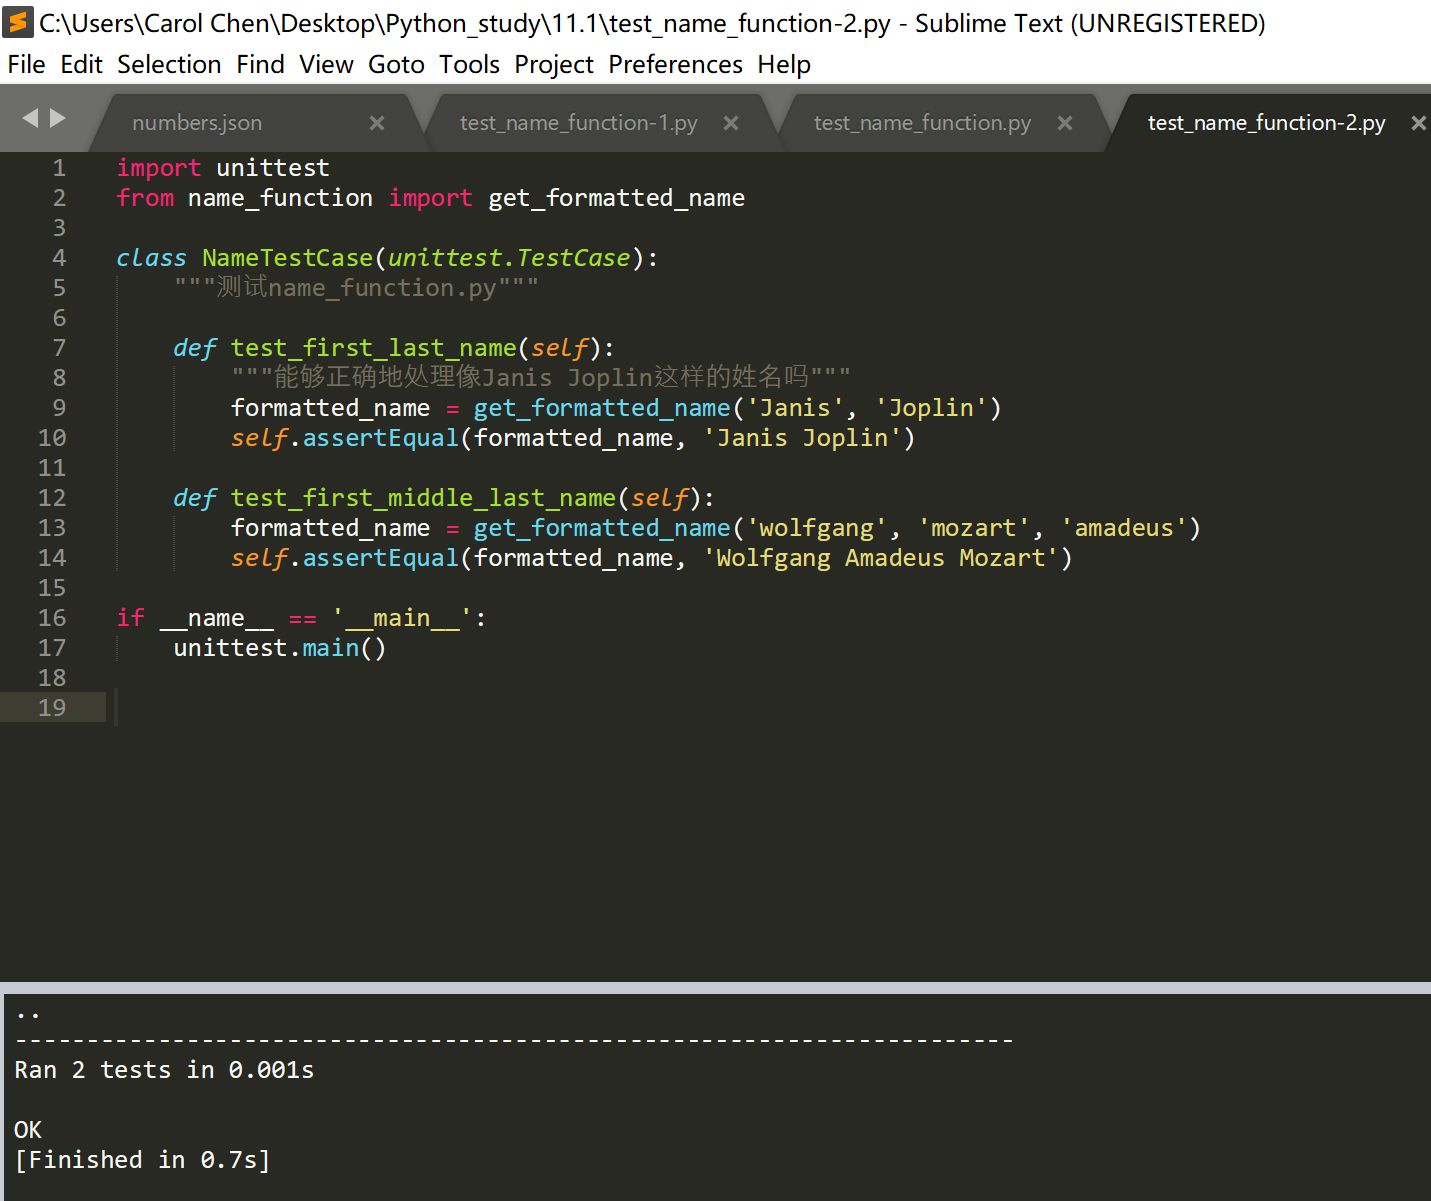Click the 'amadeus' string argument
The width and height of the screenshot is (1431, 1201).
pos(1124,528)
